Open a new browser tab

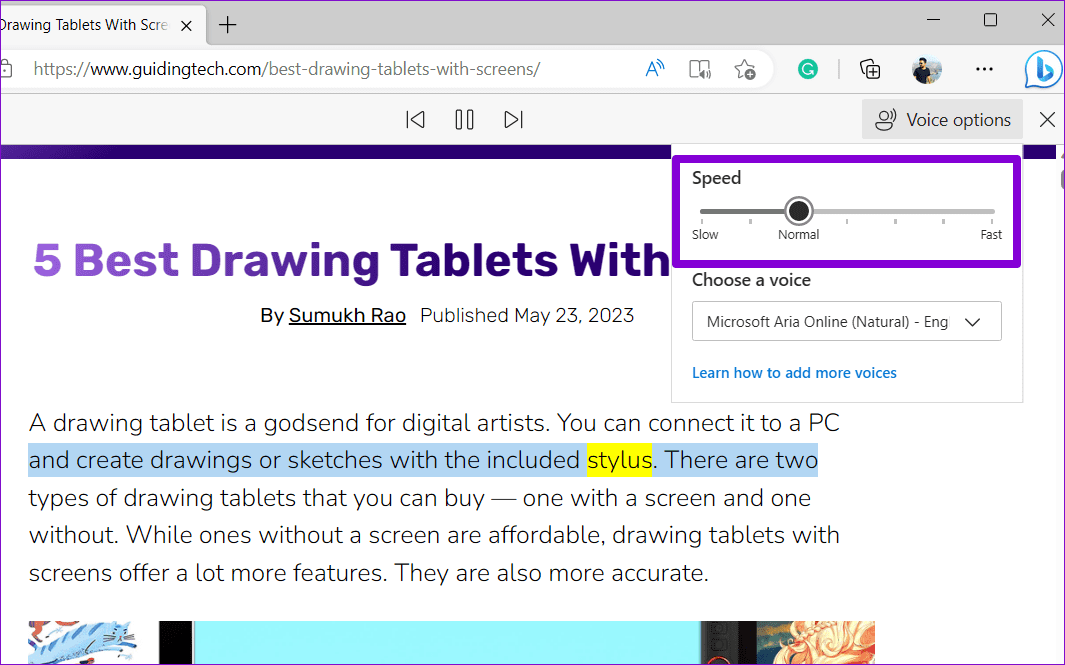click(228, 25)
